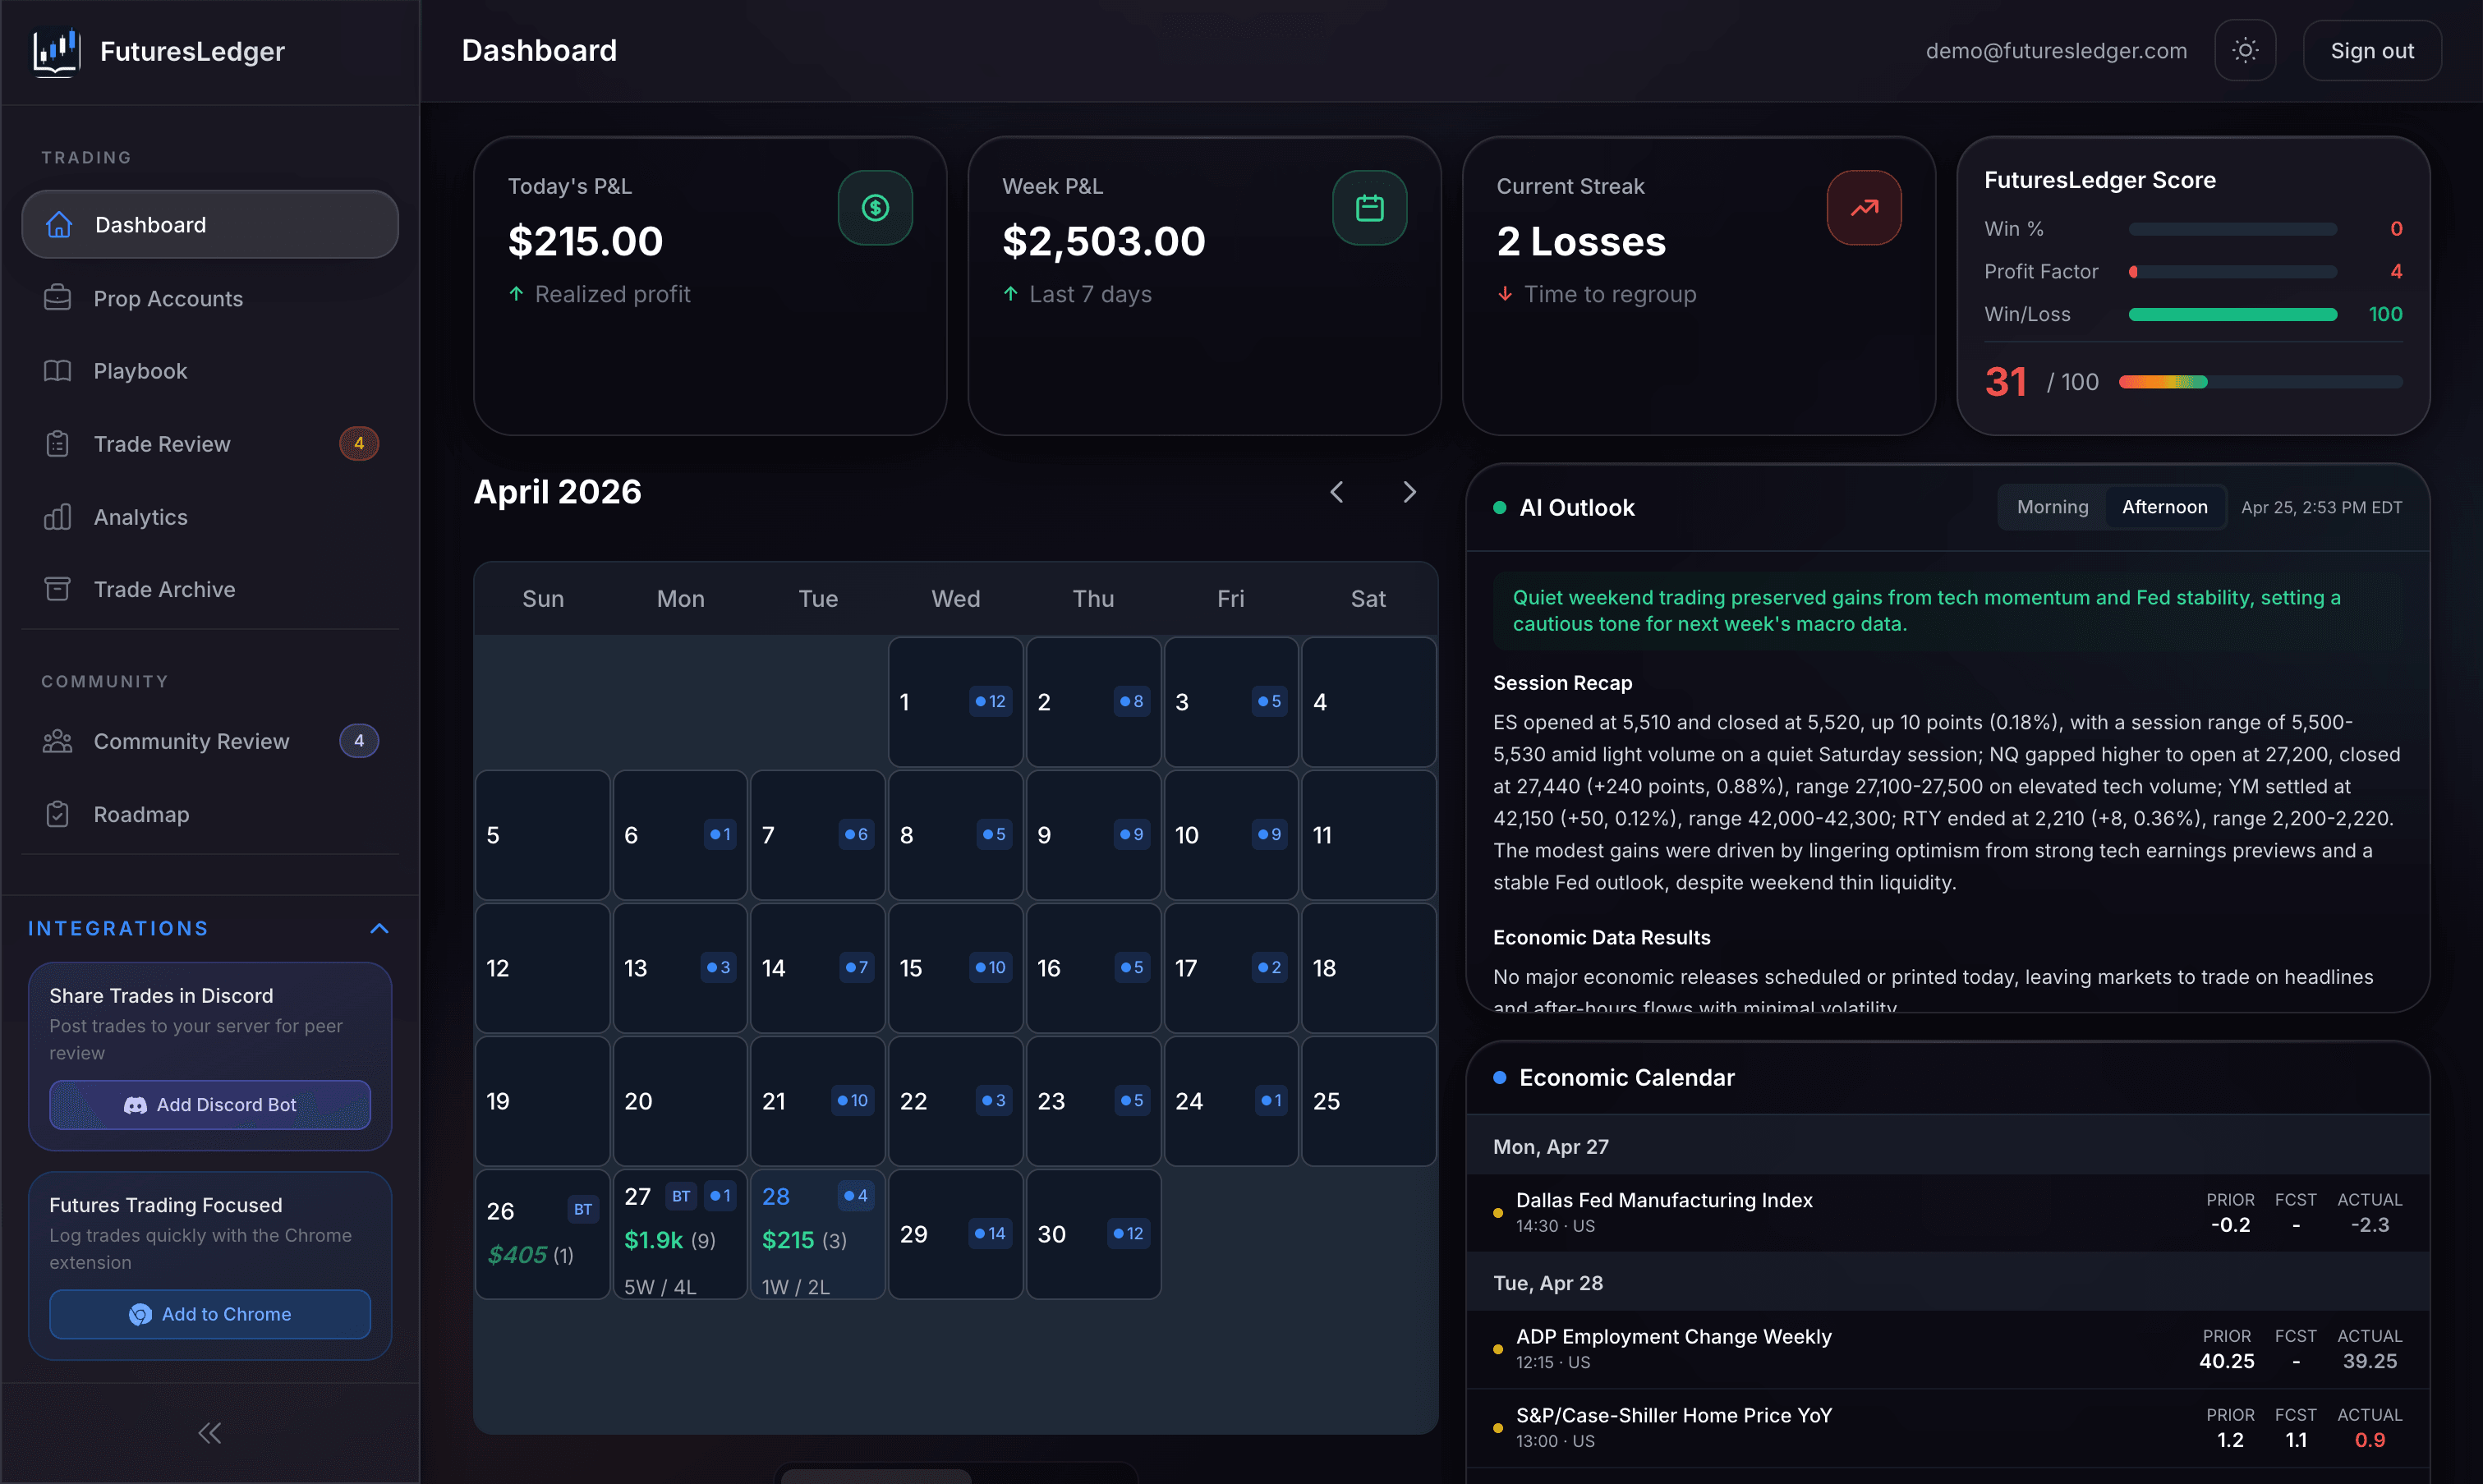Select April 24 calendar day
2483x1484 pixels.
coord(1231,1101)
